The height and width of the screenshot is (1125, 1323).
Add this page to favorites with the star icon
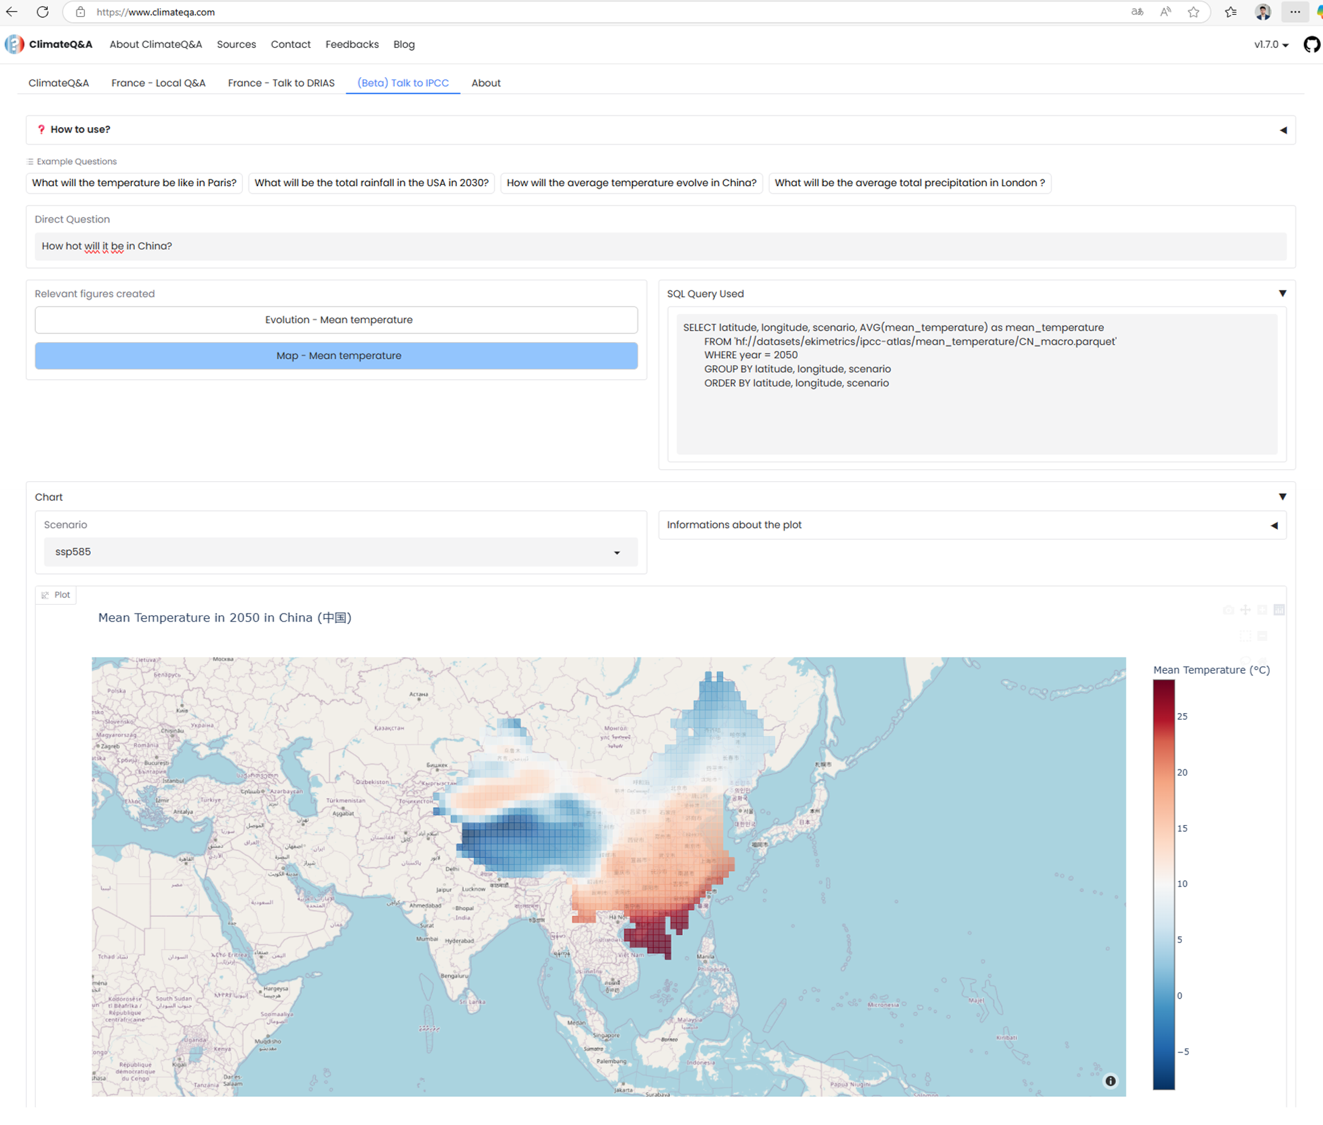click(x=1193, y=12)
